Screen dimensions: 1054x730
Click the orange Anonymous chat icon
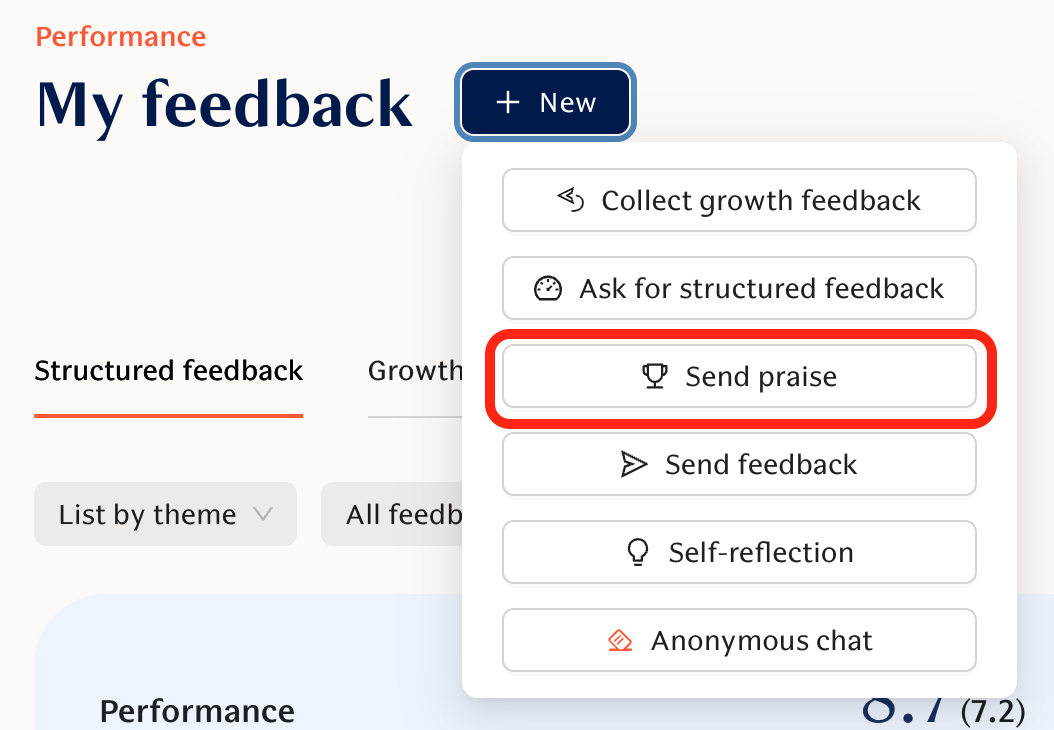[620, 640]
